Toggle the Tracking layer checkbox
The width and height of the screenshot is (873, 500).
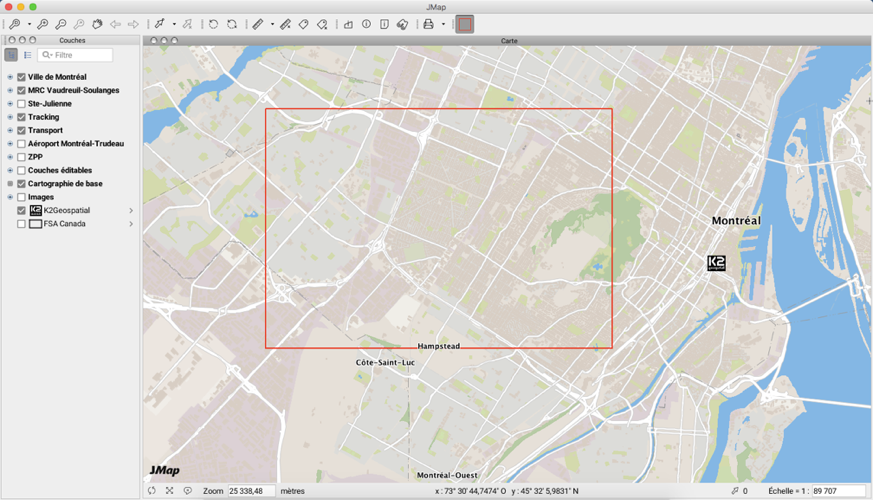21,117
